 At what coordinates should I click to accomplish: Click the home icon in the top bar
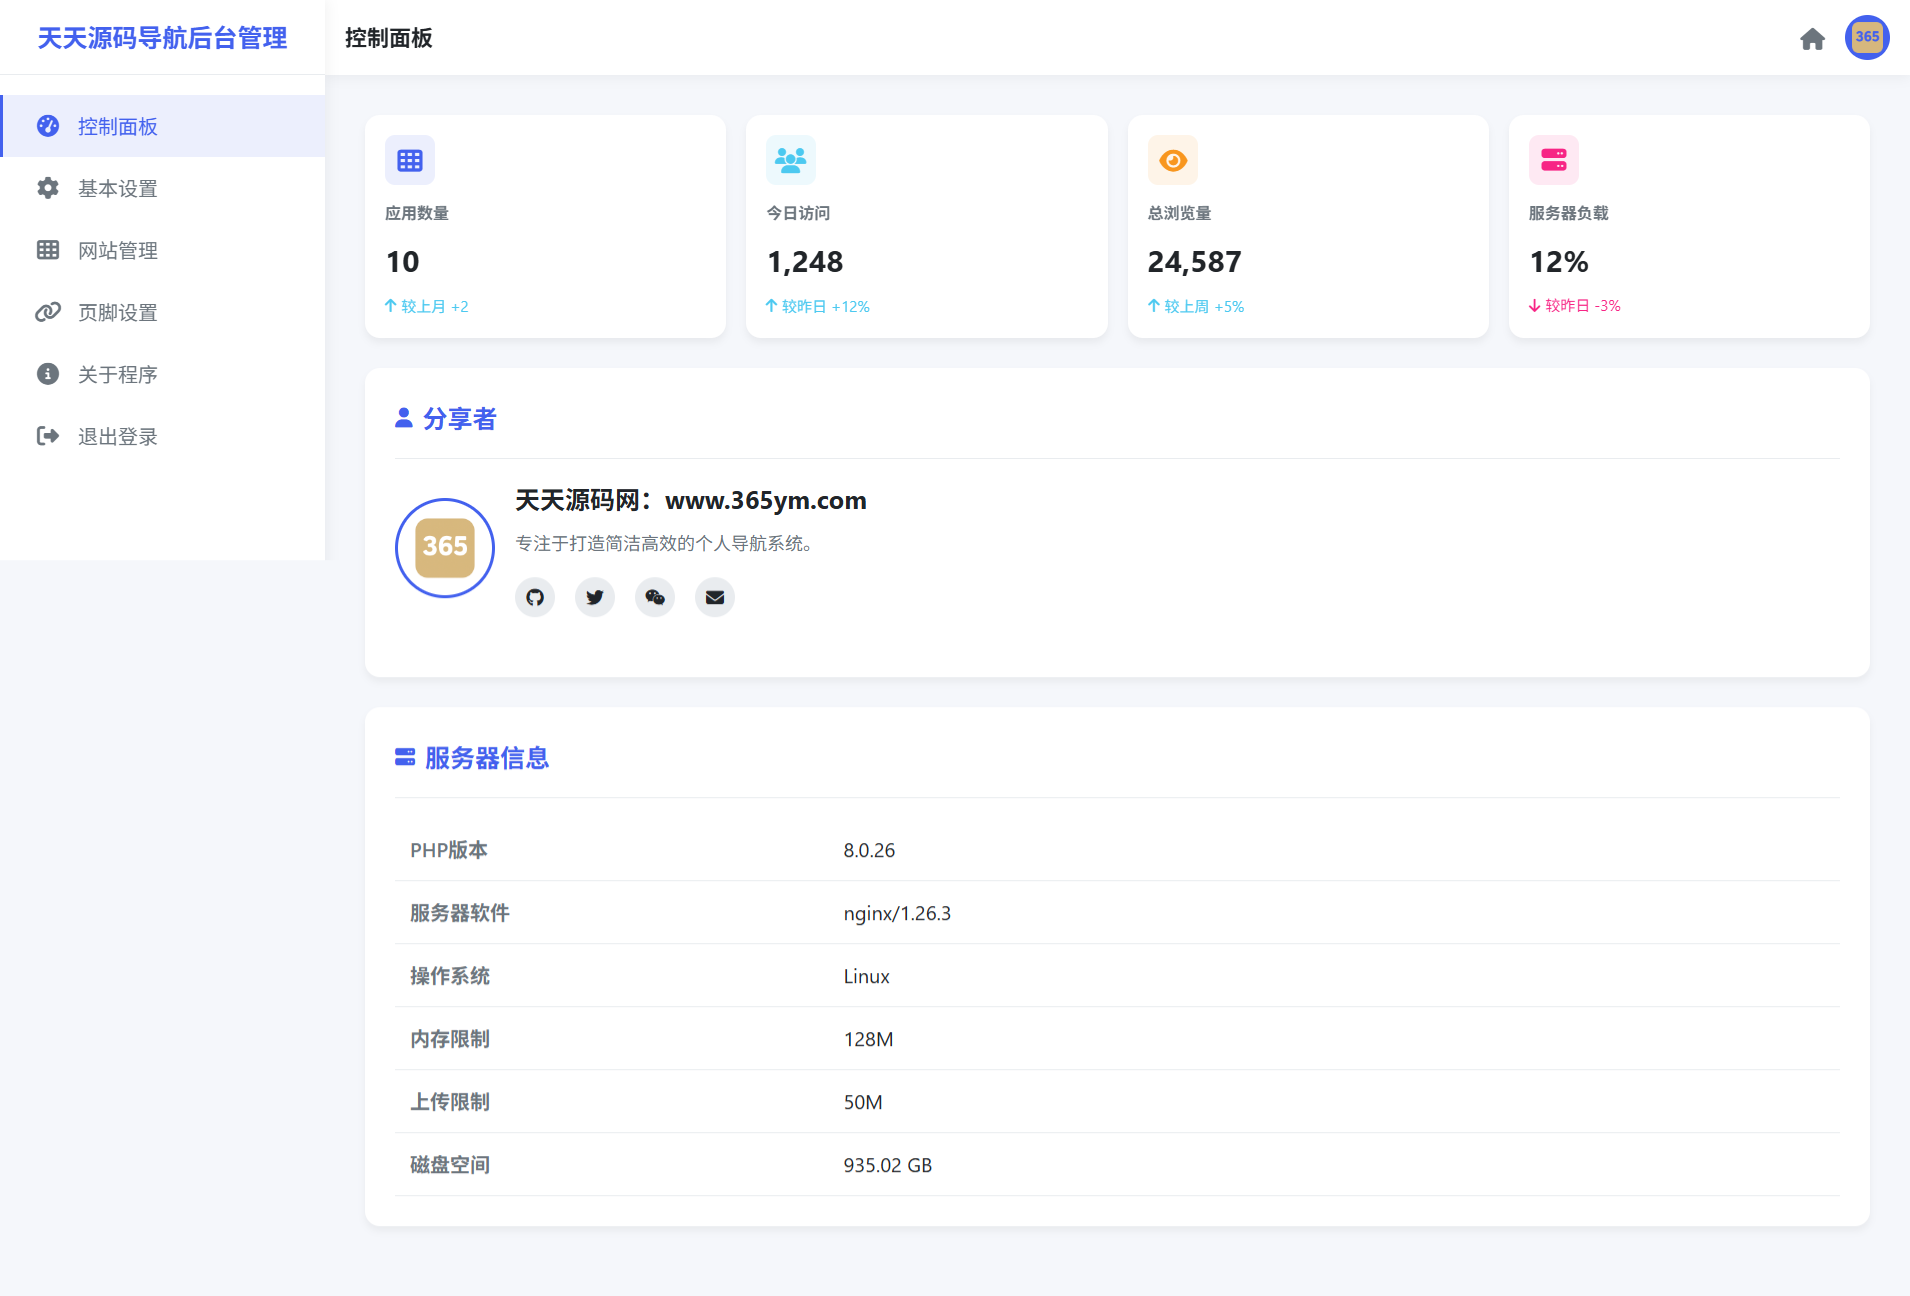click(1813, 40)
